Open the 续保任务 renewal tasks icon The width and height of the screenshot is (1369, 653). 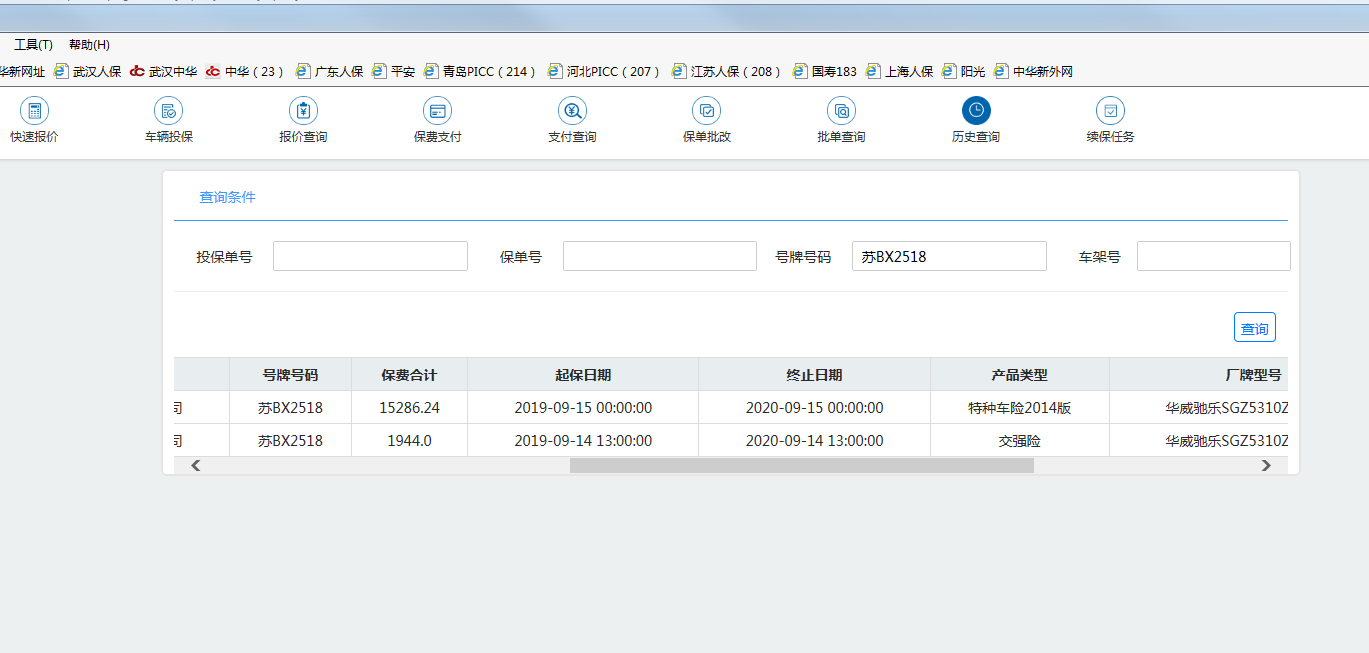coord(1110,112)
